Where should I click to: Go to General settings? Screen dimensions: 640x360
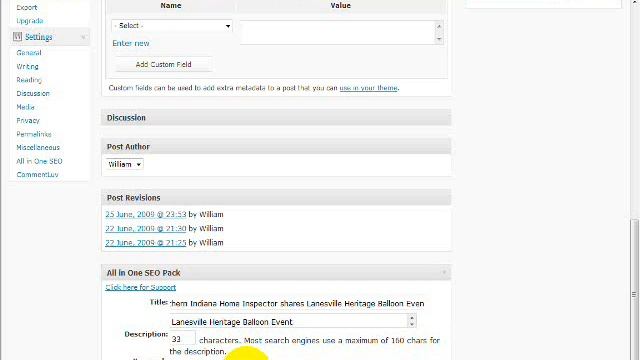point(29,53)
